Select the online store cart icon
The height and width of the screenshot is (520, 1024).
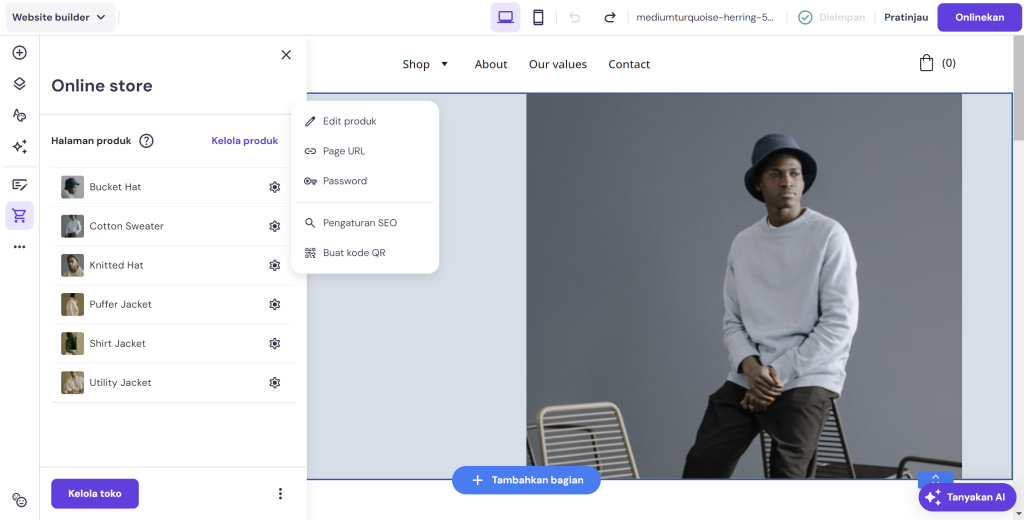click(20, 216)
